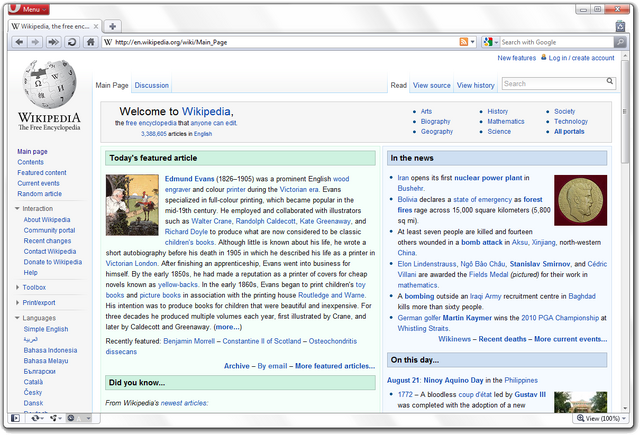
Task: Click the magnifier button beside Google search
Action: coord(620,42)
